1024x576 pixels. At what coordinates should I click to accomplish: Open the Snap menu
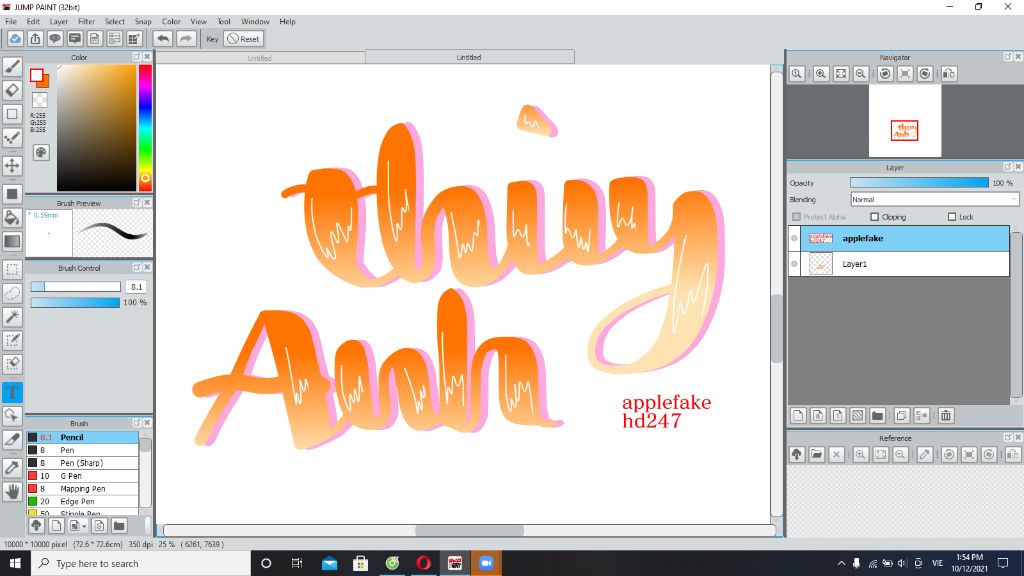tap(143, 22)
